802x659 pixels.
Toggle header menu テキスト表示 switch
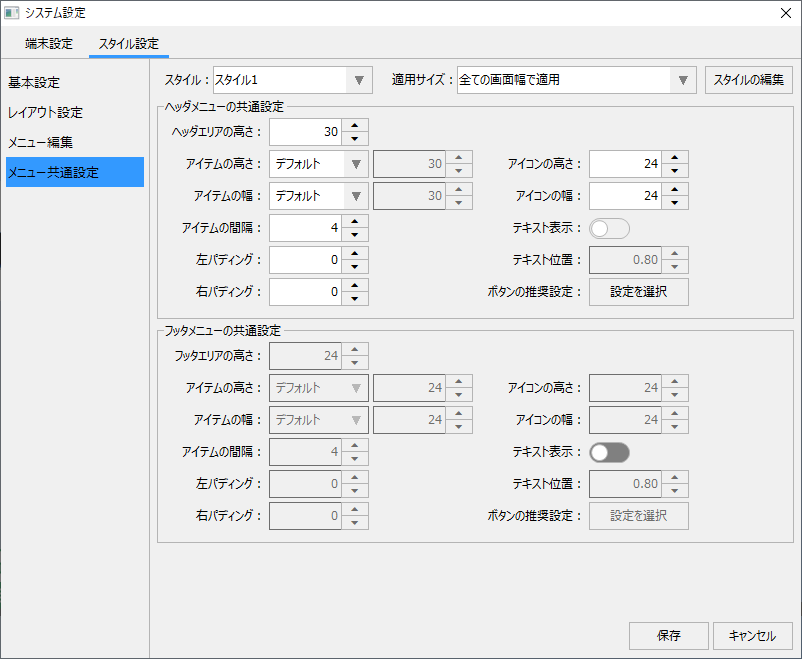coord(609,229)
